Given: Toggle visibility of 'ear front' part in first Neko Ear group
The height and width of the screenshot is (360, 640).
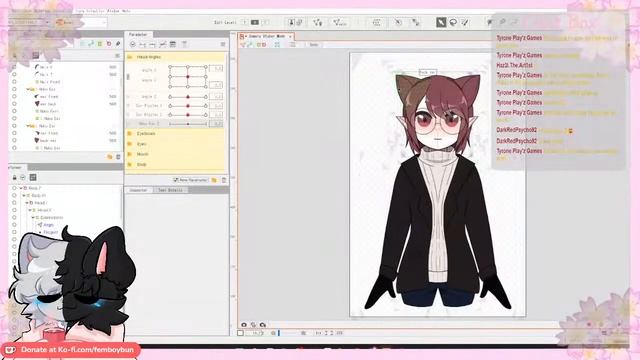Looking at the screenshot, I should coord(14,96).
